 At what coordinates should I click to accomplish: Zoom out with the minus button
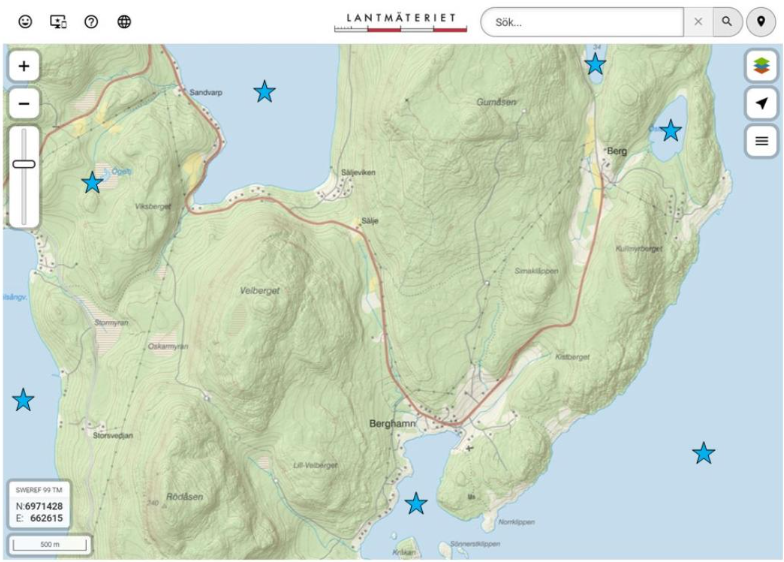click(x=24, y=102)
